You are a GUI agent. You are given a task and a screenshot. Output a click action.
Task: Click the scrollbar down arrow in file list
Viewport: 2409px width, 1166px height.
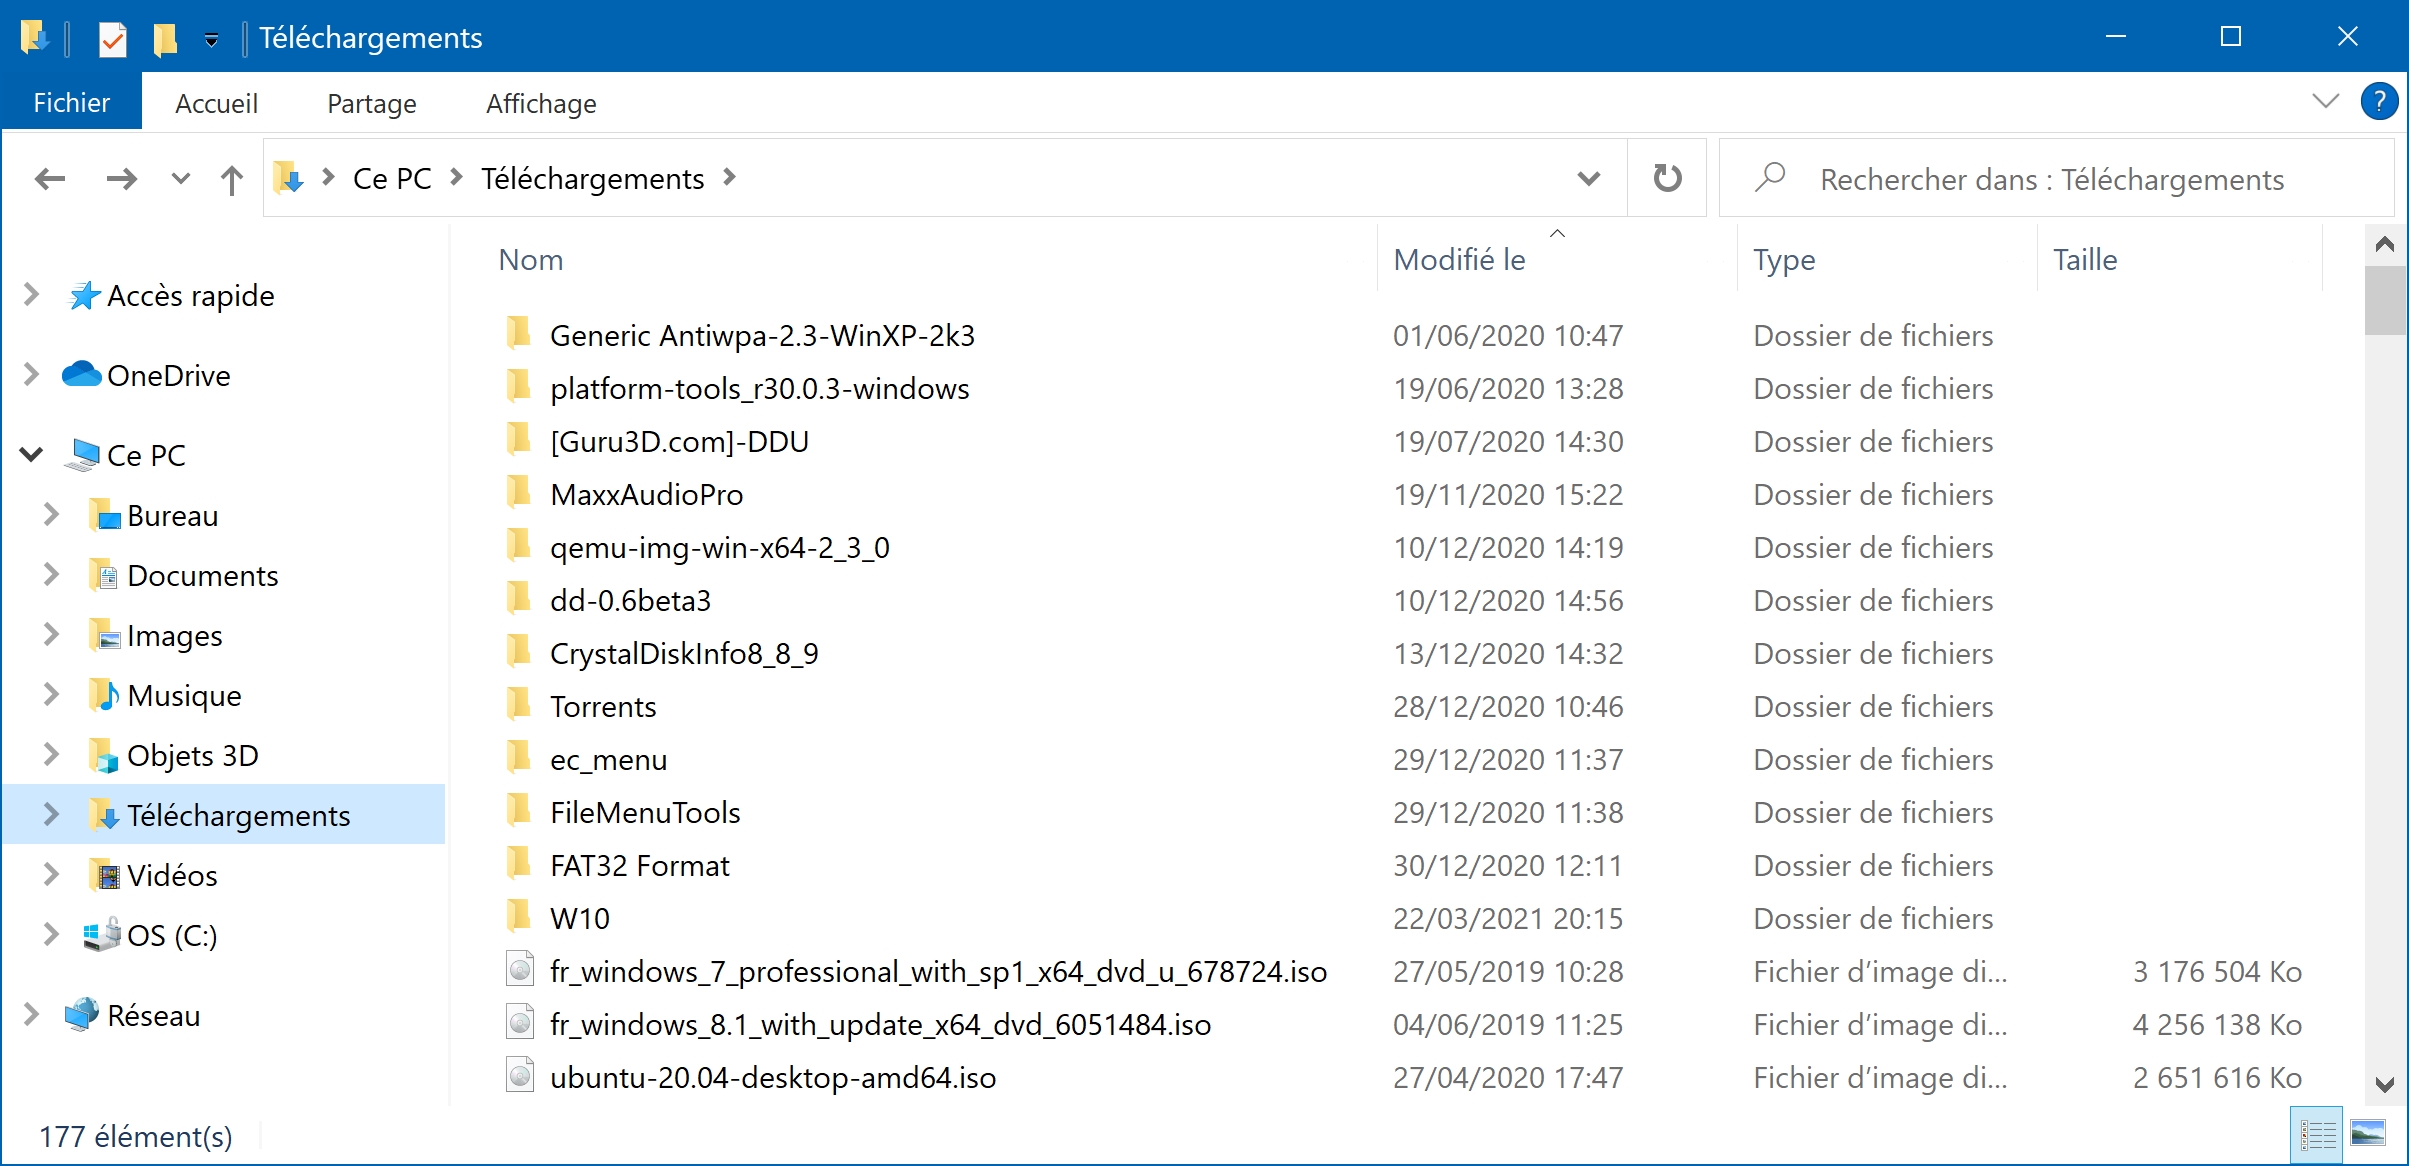2385,1085
